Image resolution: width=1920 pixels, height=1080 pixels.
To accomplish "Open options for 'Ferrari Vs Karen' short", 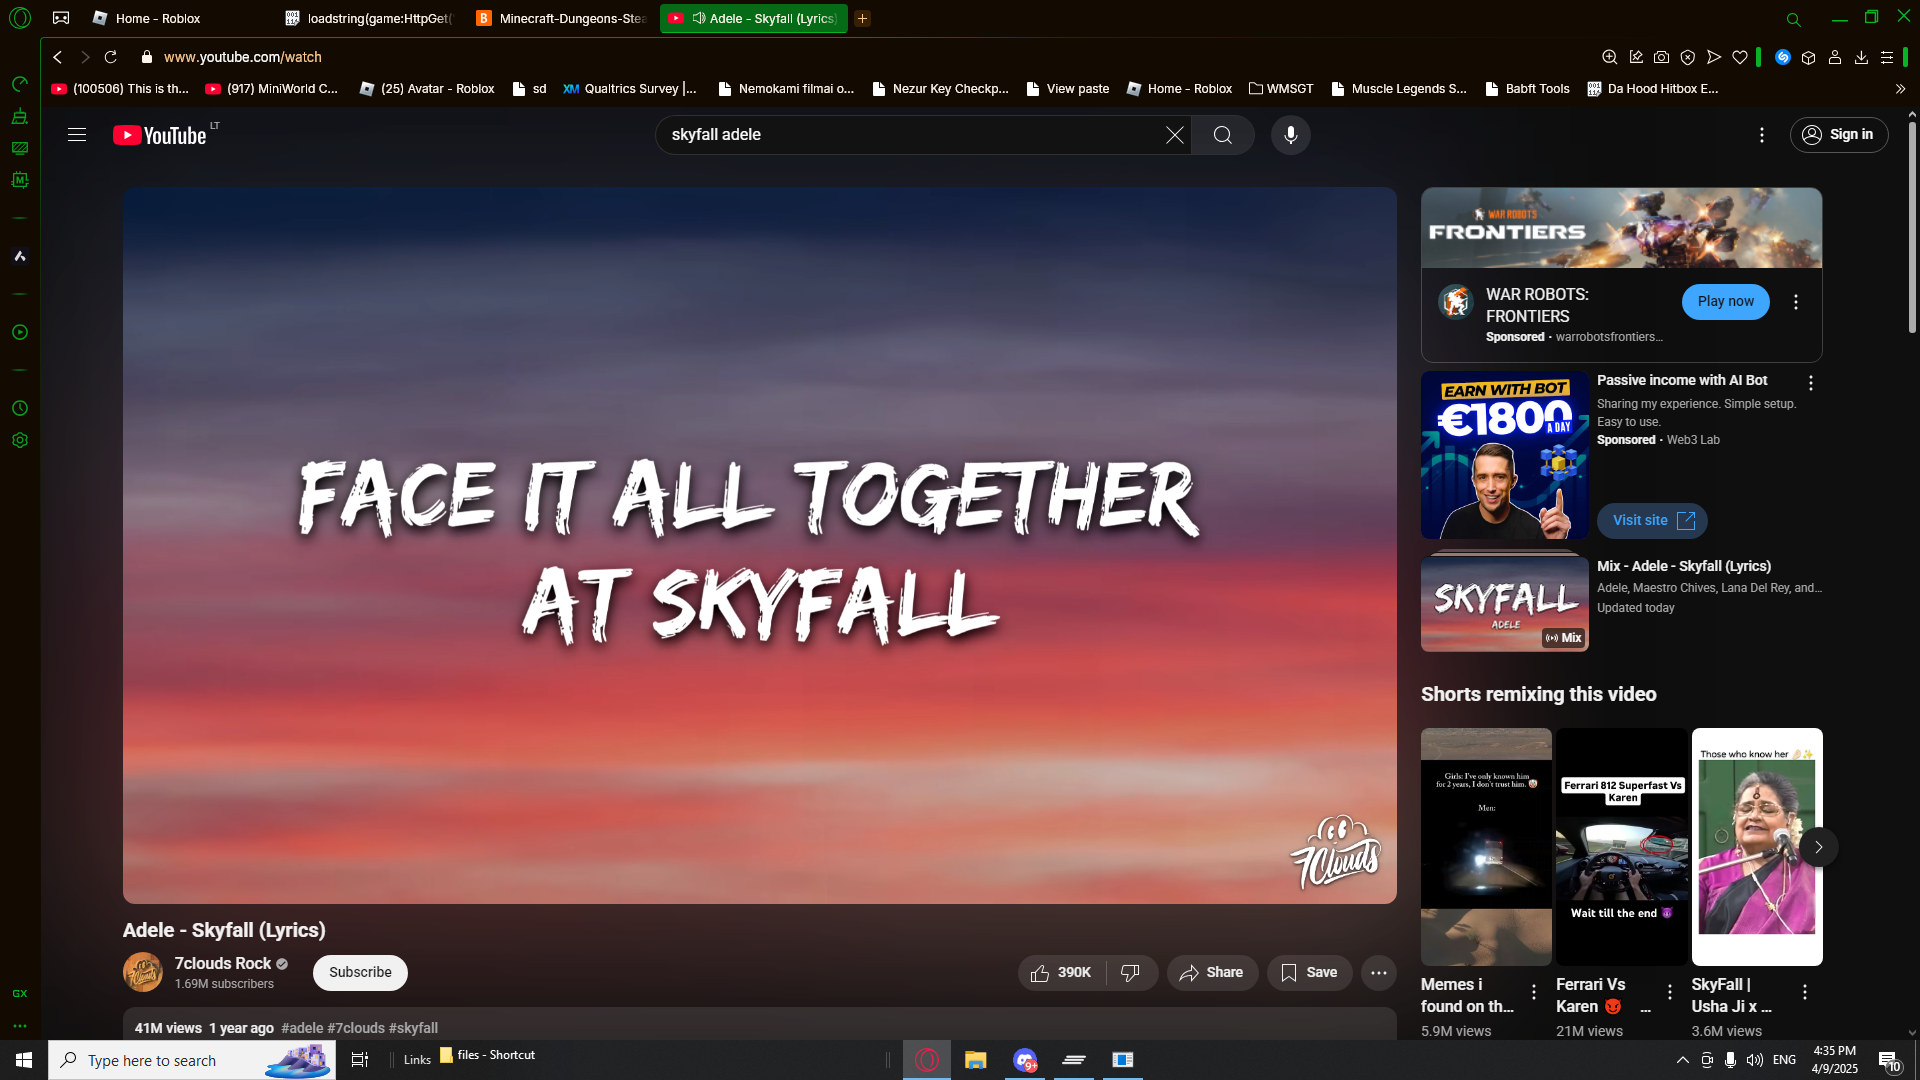I will tap(1670, 992).
